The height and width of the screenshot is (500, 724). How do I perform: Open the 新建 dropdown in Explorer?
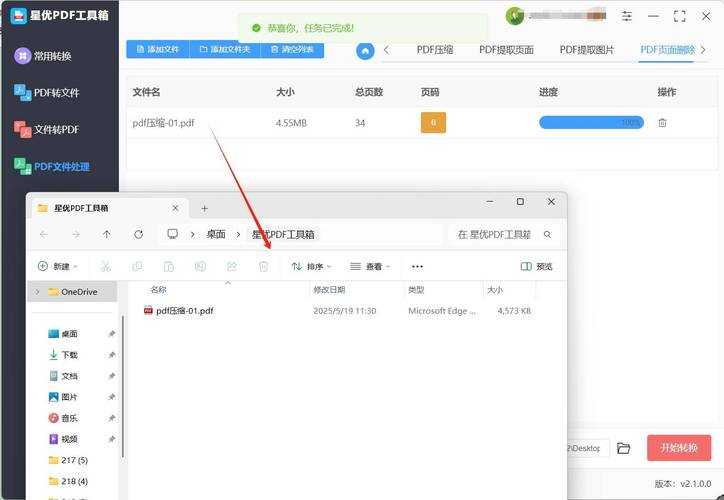(58, 267)
